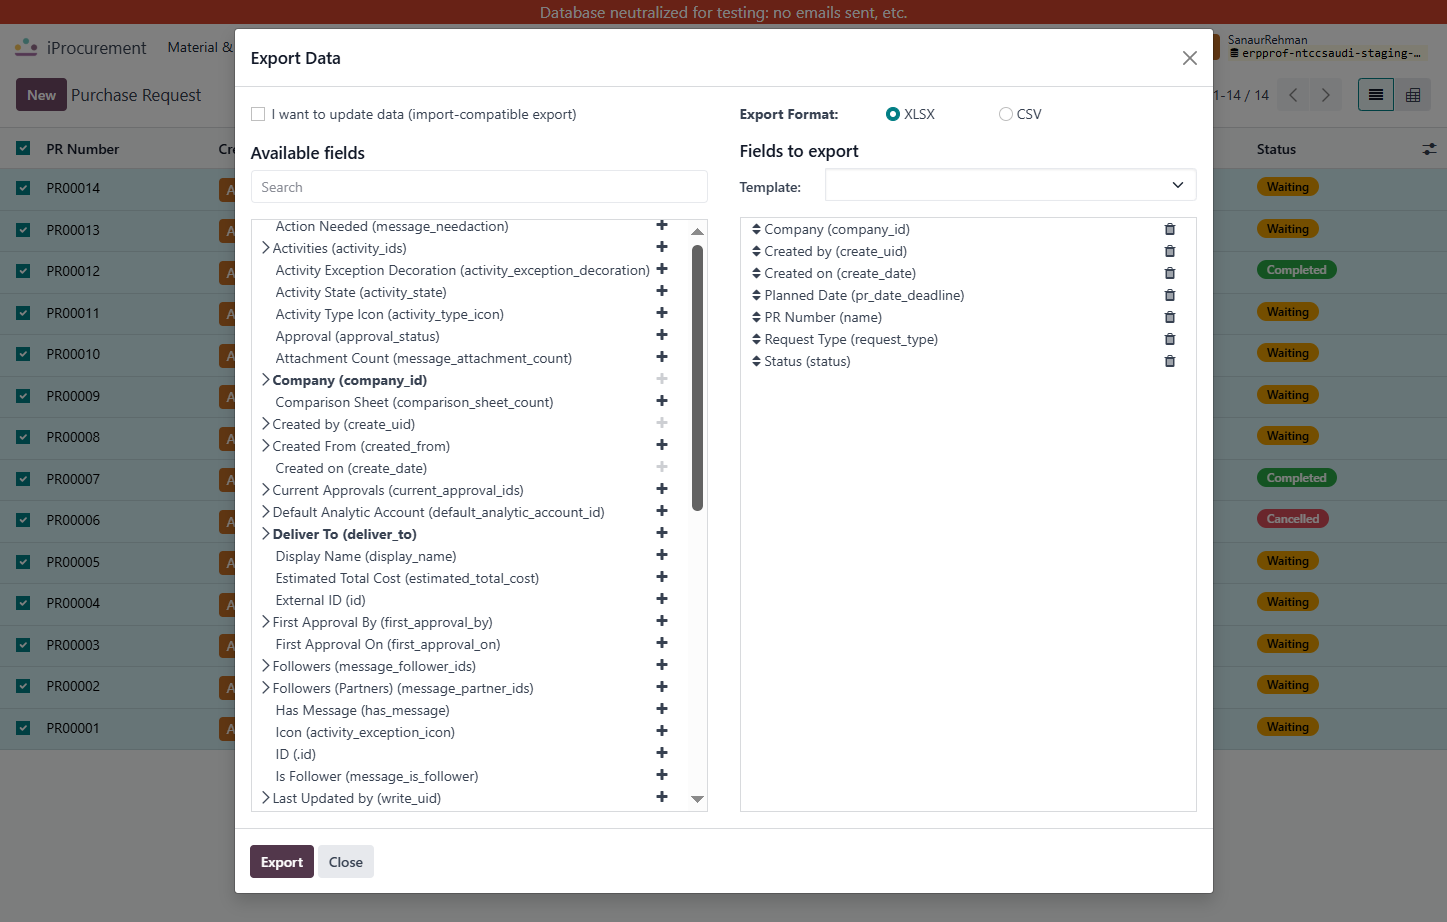1447x922 pixels.
Task: Add Is Follower field with plus icon
Action: (662, 775)
